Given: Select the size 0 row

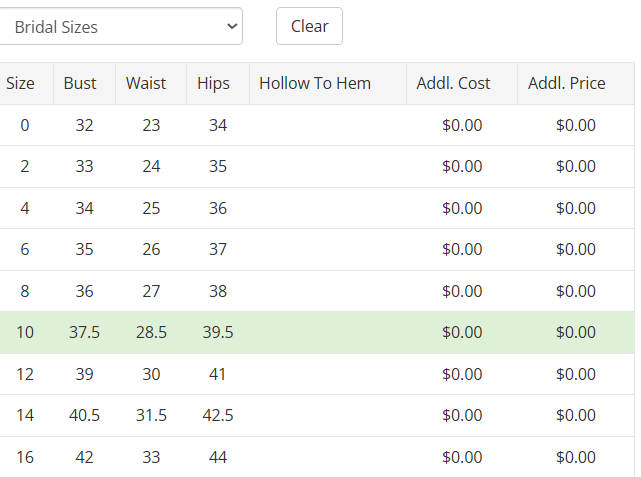Looking at the screenshot, I should click(x=25, y=125).
